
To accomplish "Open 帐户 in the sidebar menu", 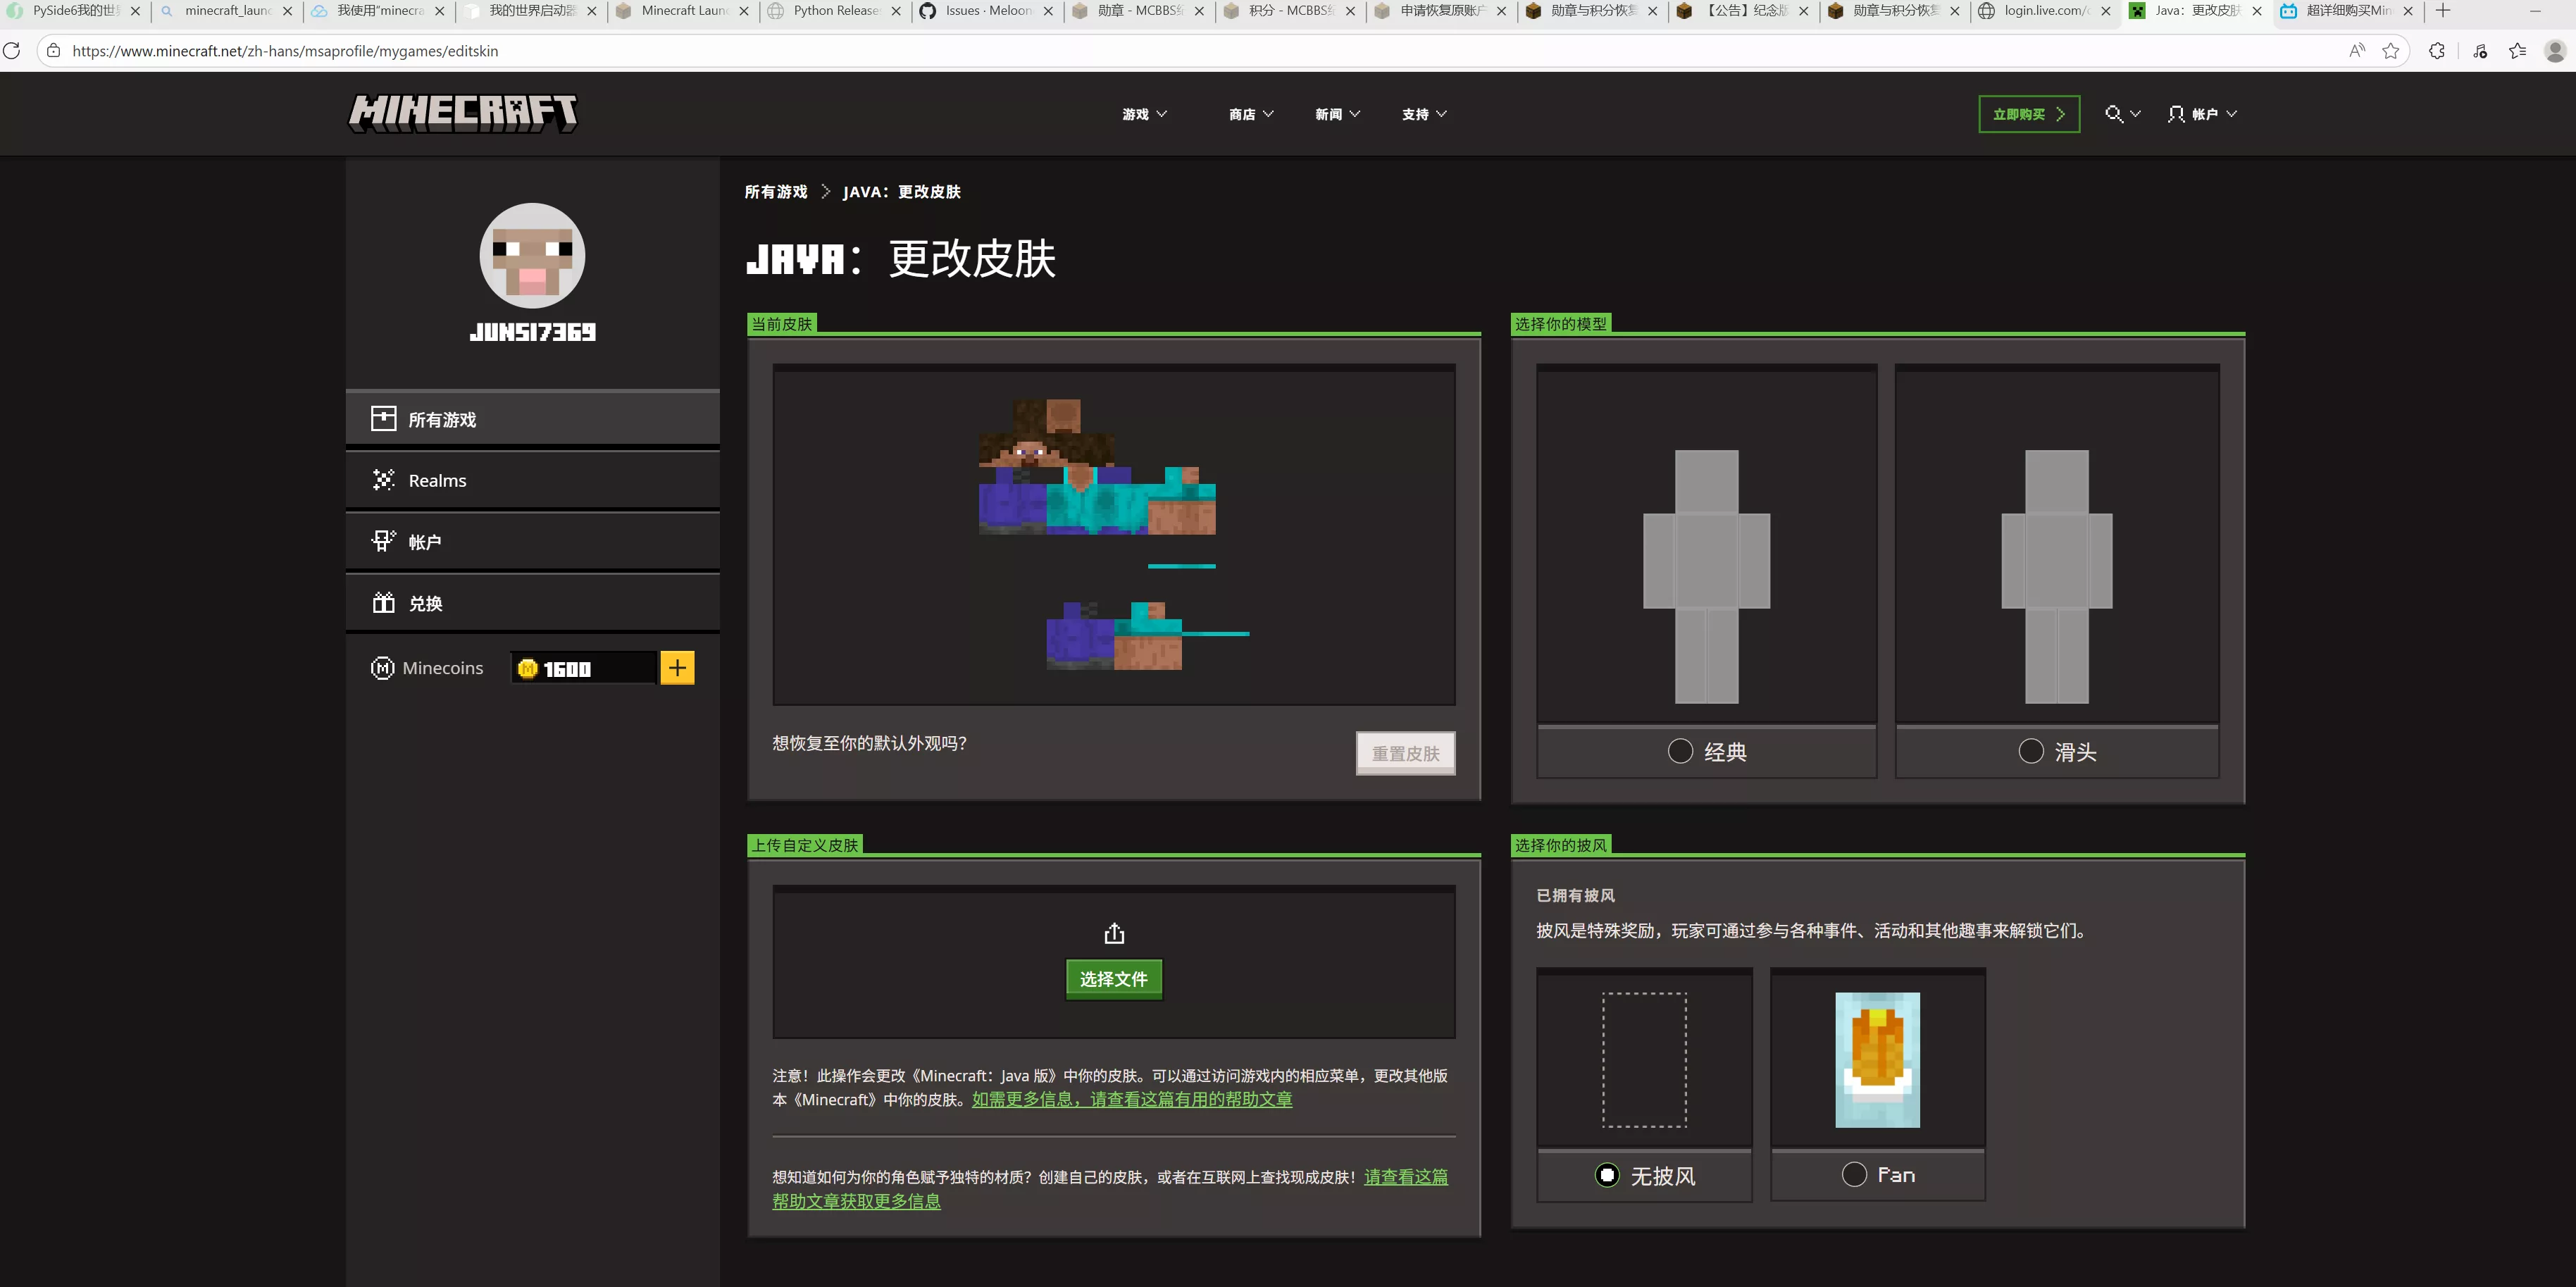I will 532,541.
